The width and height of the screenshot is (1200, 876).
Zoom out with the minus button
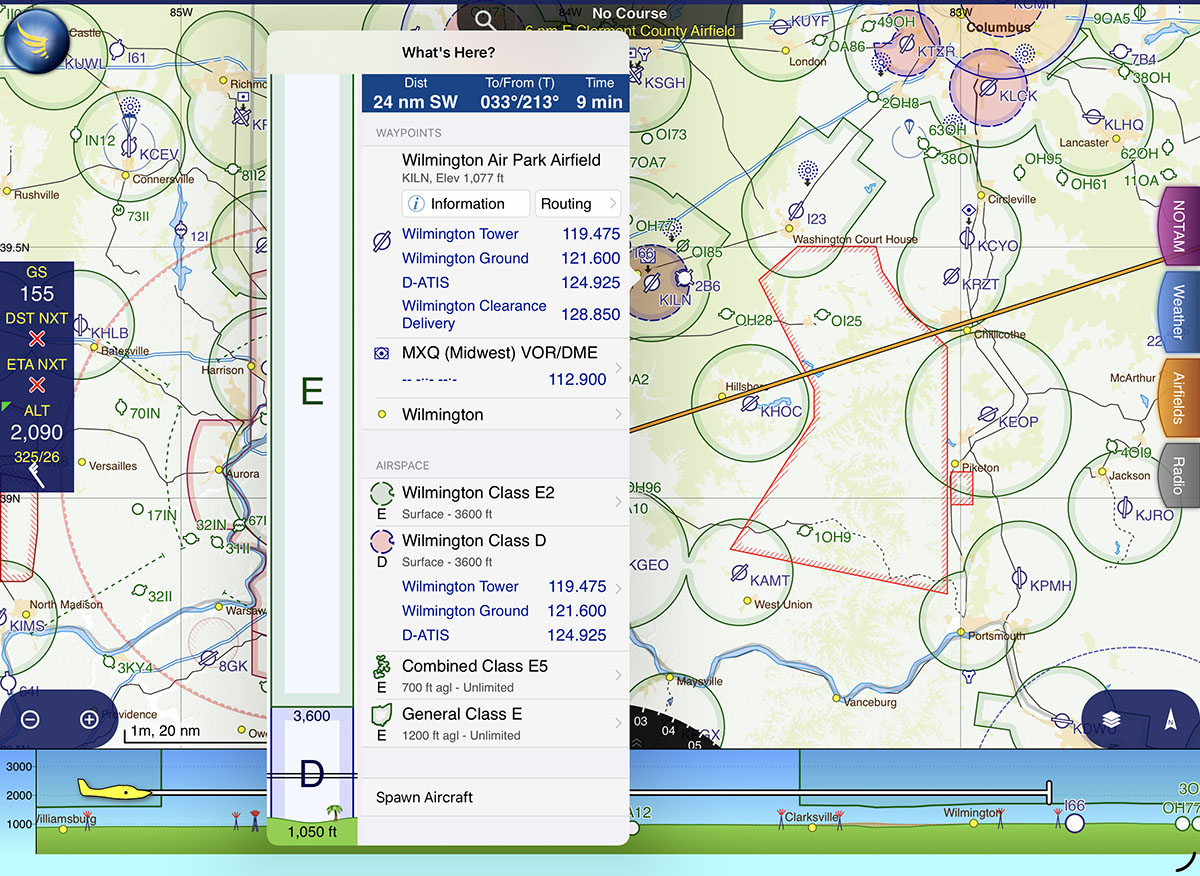[30, 719]
